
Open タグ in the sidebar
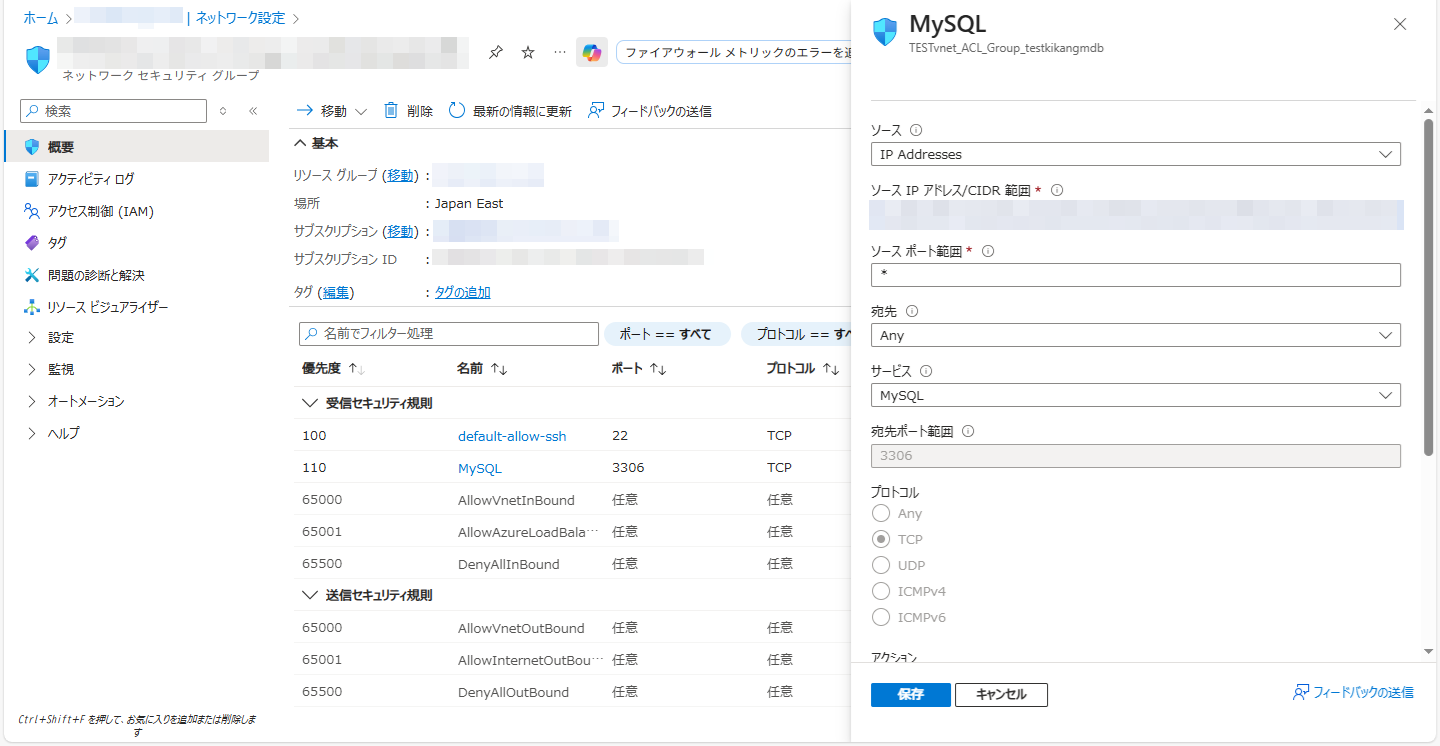pos(57,243)
